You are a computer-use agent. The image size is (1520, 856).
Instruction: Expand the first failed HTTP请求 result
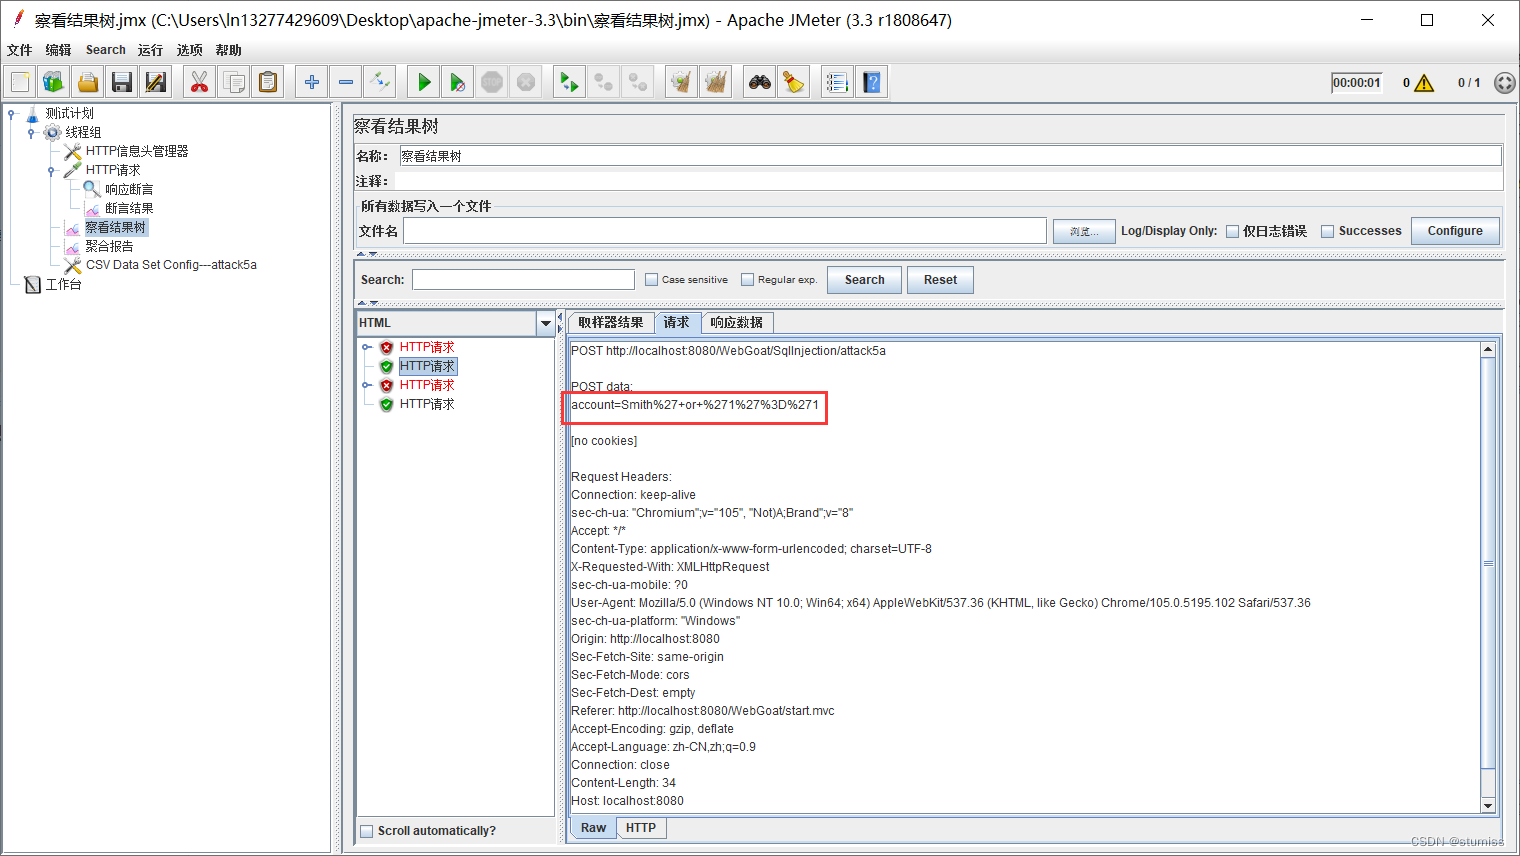[367, 347]
